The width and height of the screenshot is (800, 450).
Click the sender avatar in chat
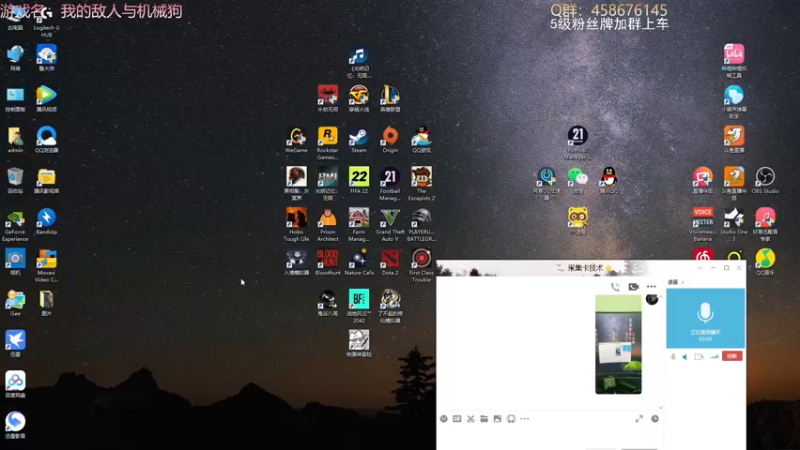click(x=652, y=299)
